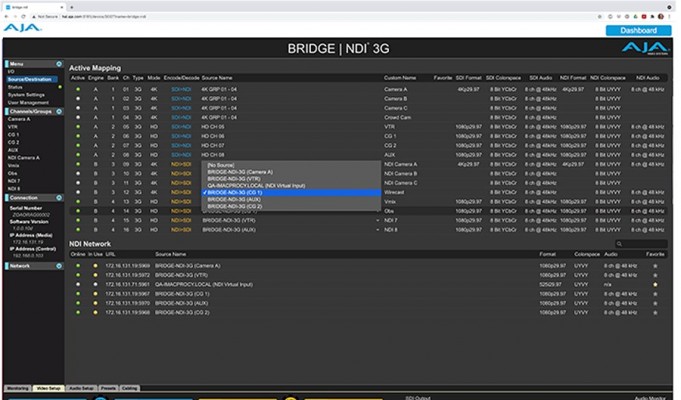Click the NDI Network search magnifier icon

[619, 244]
